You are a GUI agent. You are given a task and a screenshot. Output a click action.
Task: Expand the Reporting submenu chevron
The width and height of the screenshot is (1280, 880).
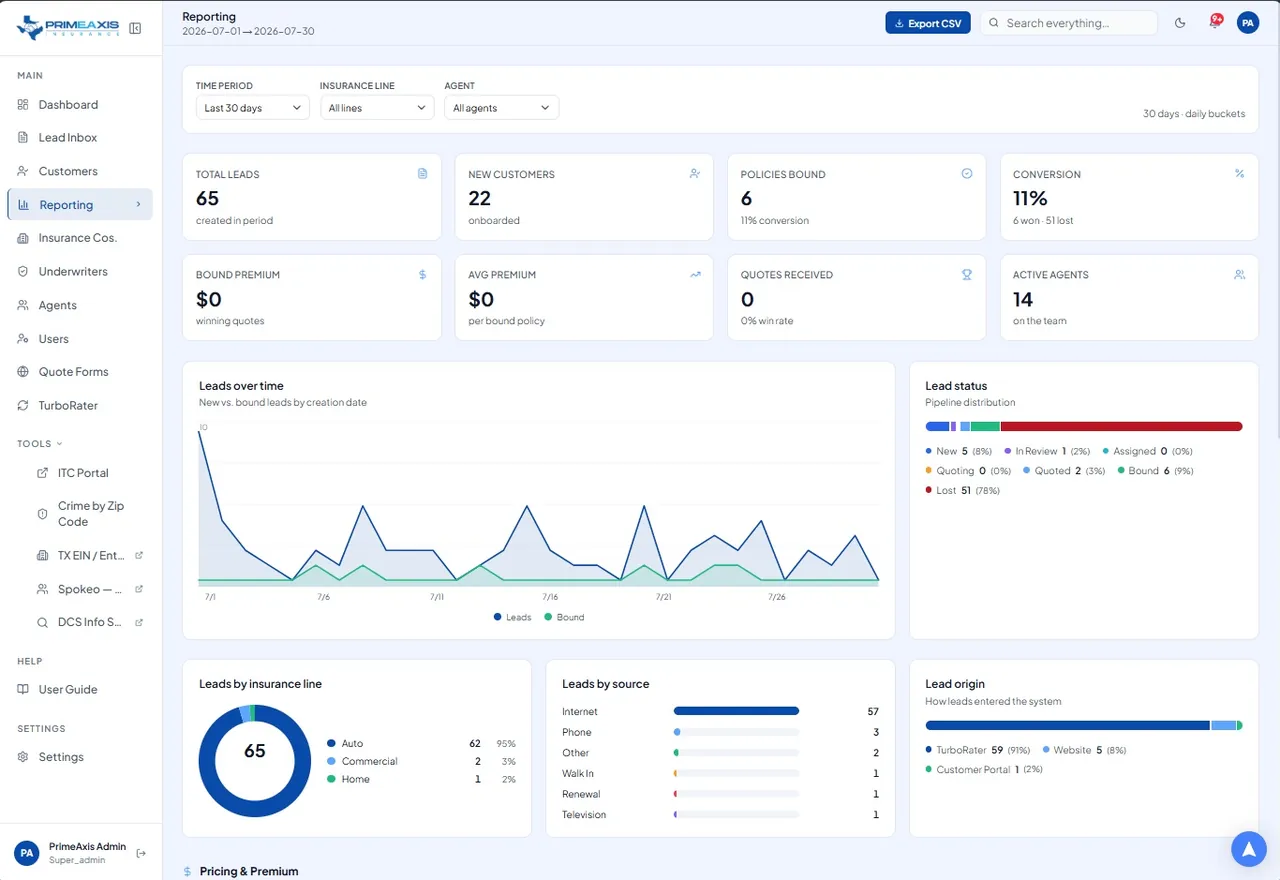pyautogui.click(x=138, y=205)
